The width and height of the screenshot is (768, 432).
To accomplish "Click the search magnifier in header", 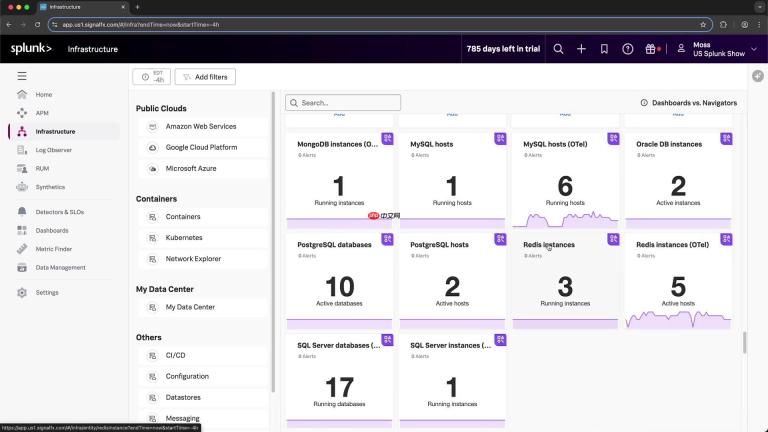I will [x=558, y=49].
